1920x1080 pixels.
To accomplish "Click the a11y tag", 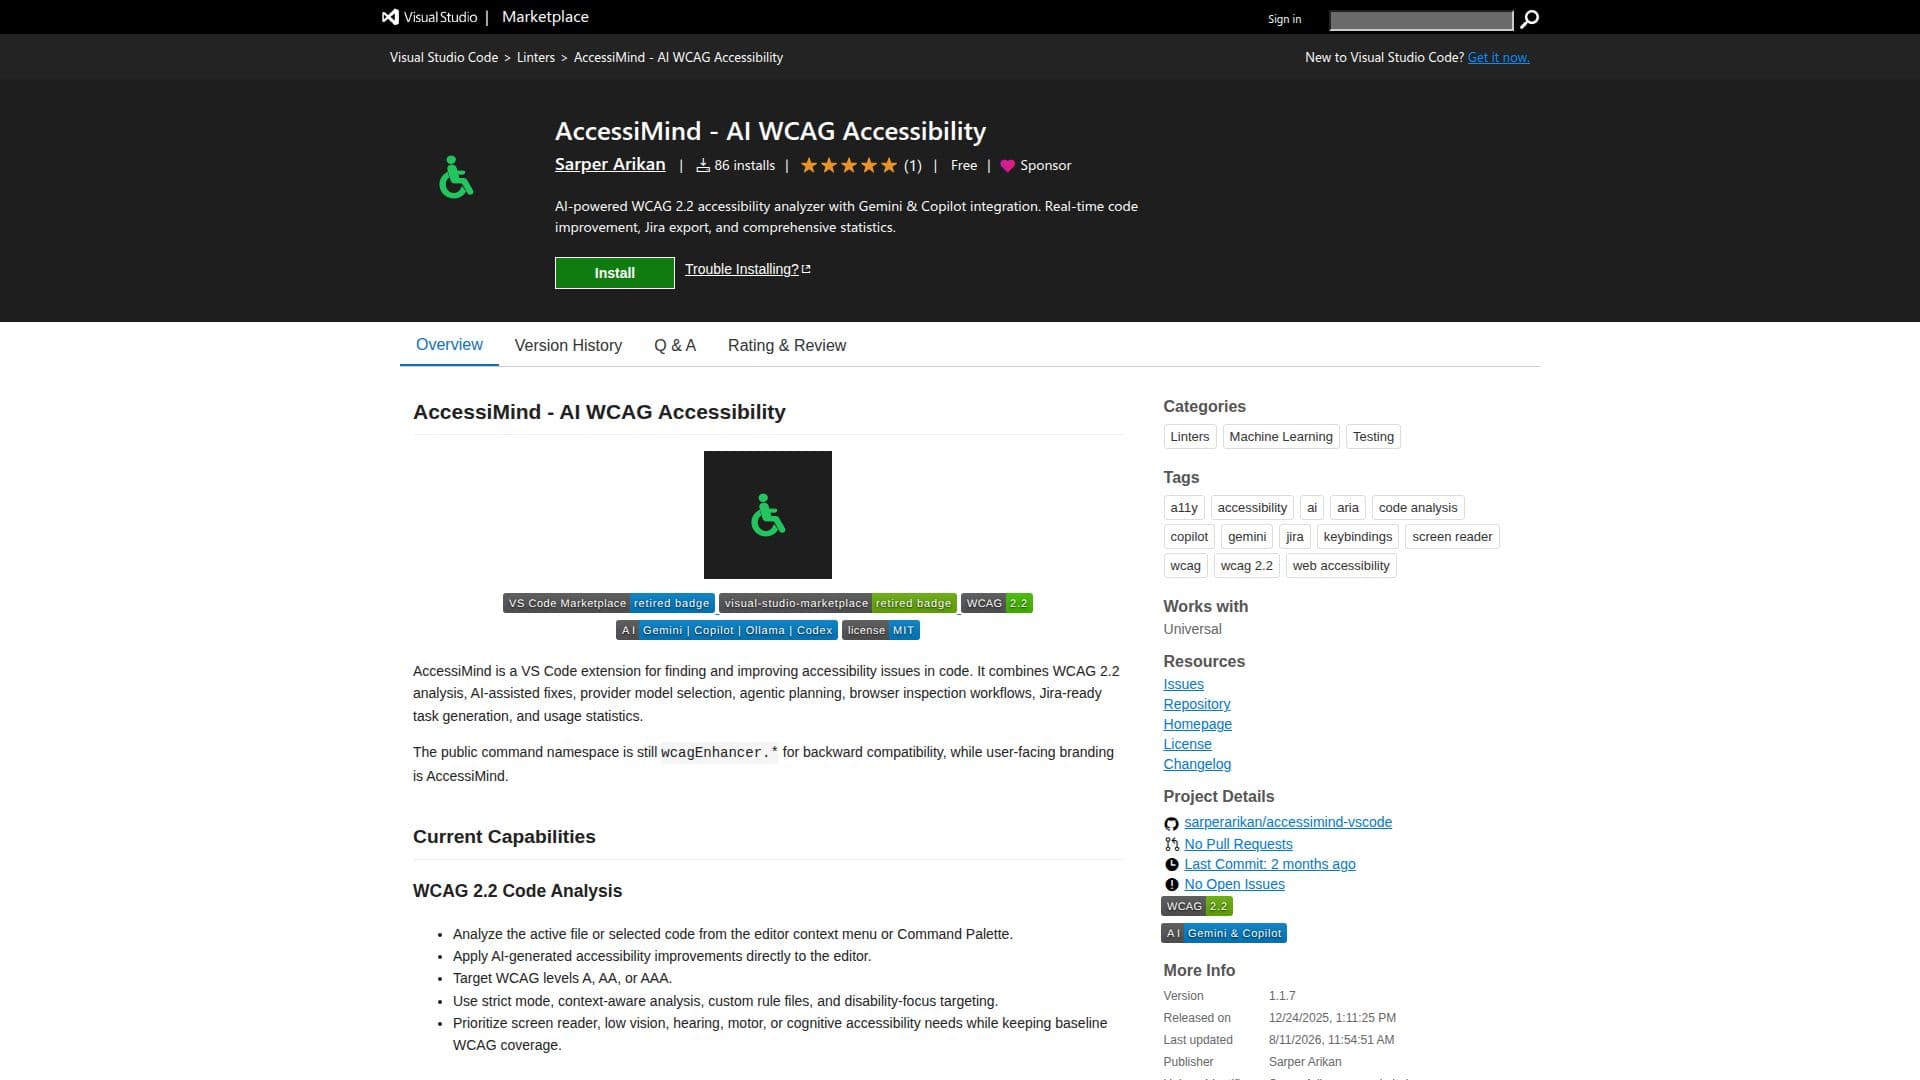I will click(1184, 508).
